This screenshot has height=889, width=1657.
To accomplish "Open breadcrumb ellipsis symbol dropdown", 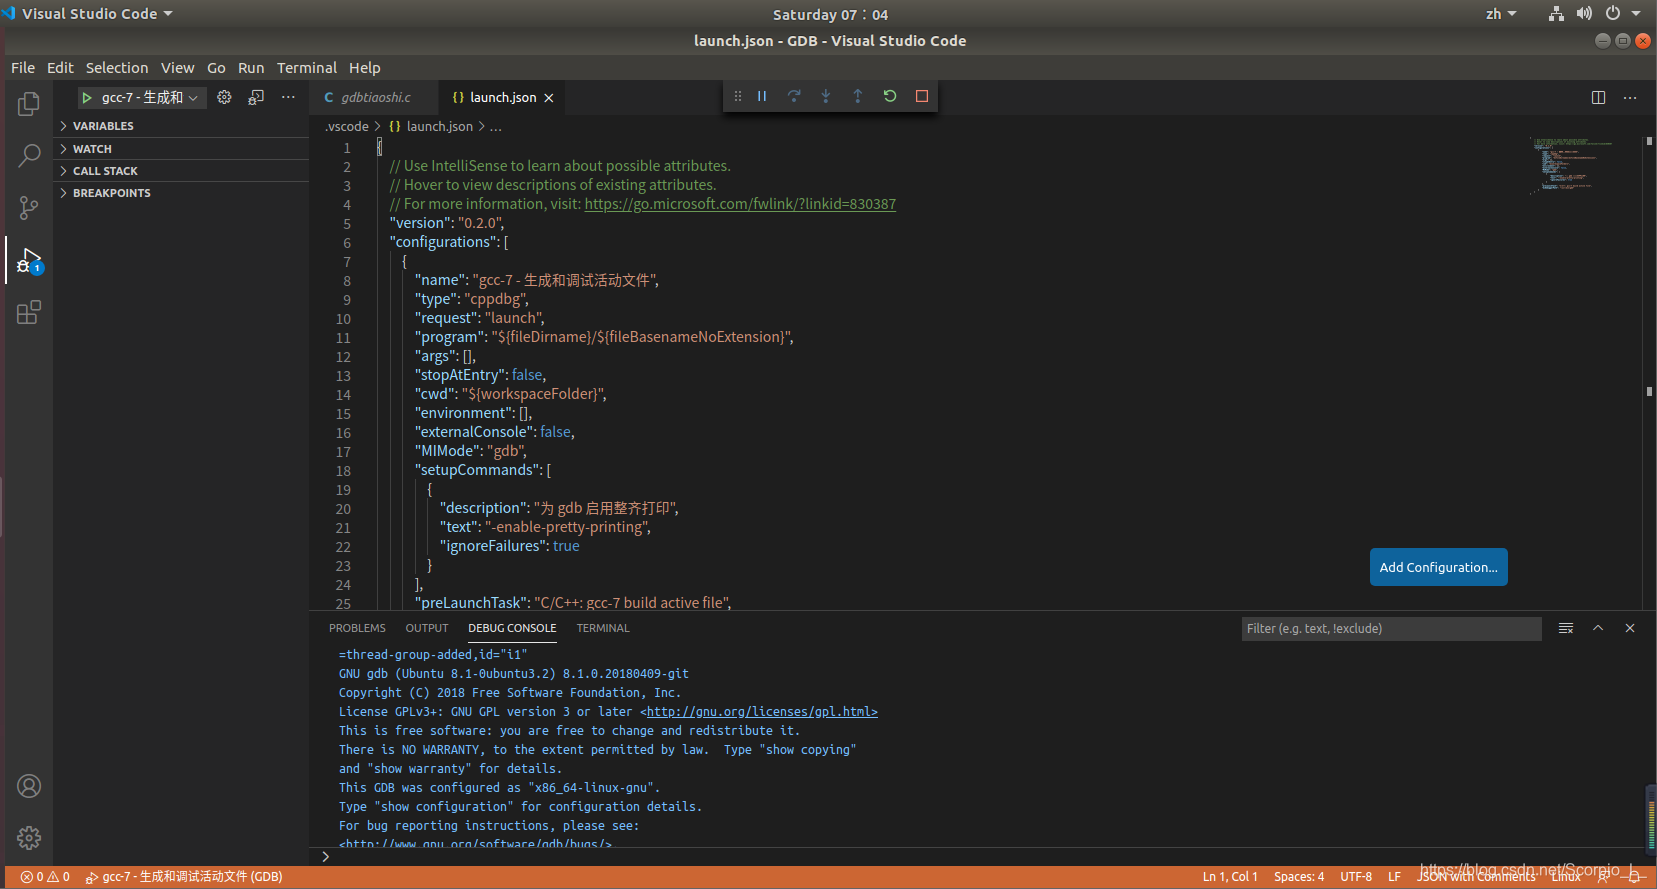I will coord(496,127).
